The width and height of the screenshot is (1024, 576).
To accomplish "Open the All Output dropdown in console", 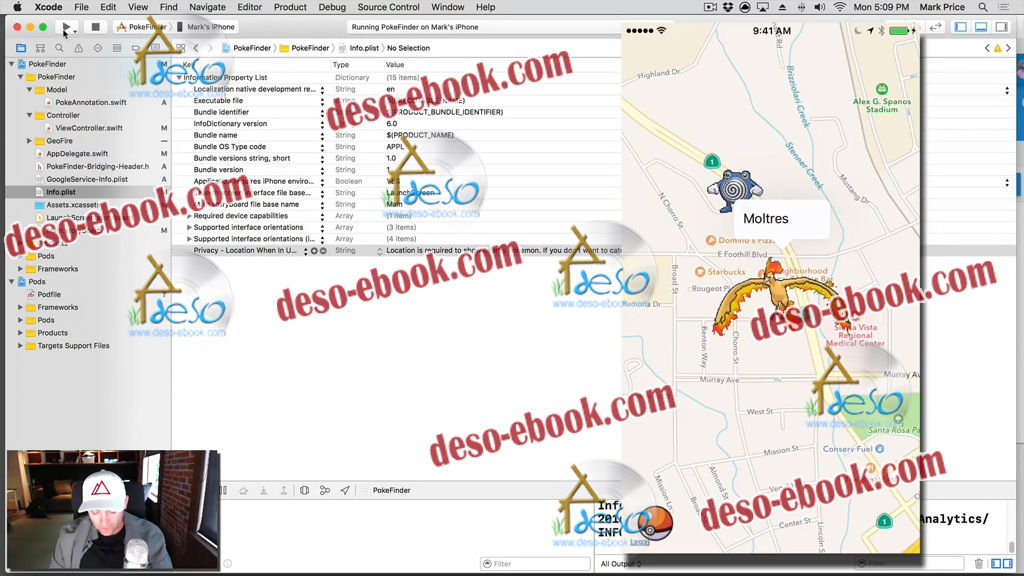I will pos(621,564).
